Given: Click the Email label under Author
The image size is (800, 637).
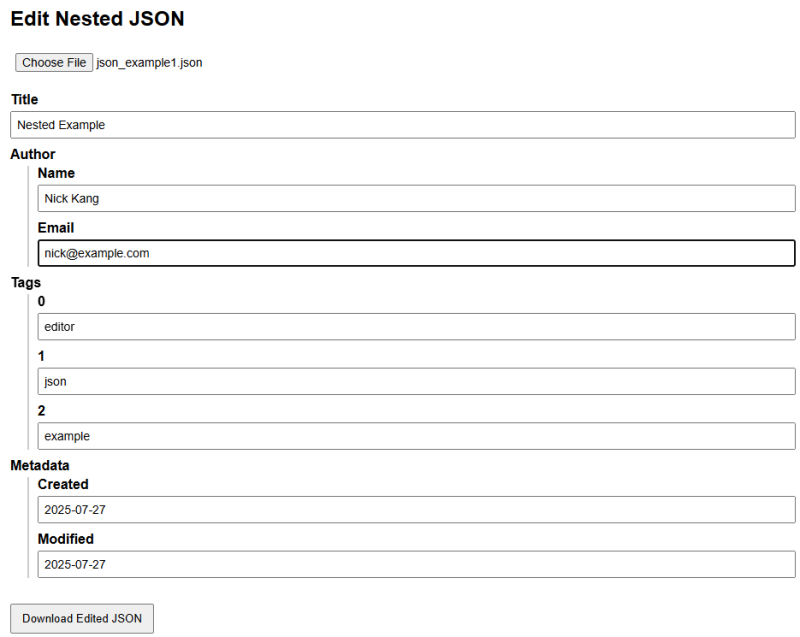Looking at the screenshot, I should (56, 228).
